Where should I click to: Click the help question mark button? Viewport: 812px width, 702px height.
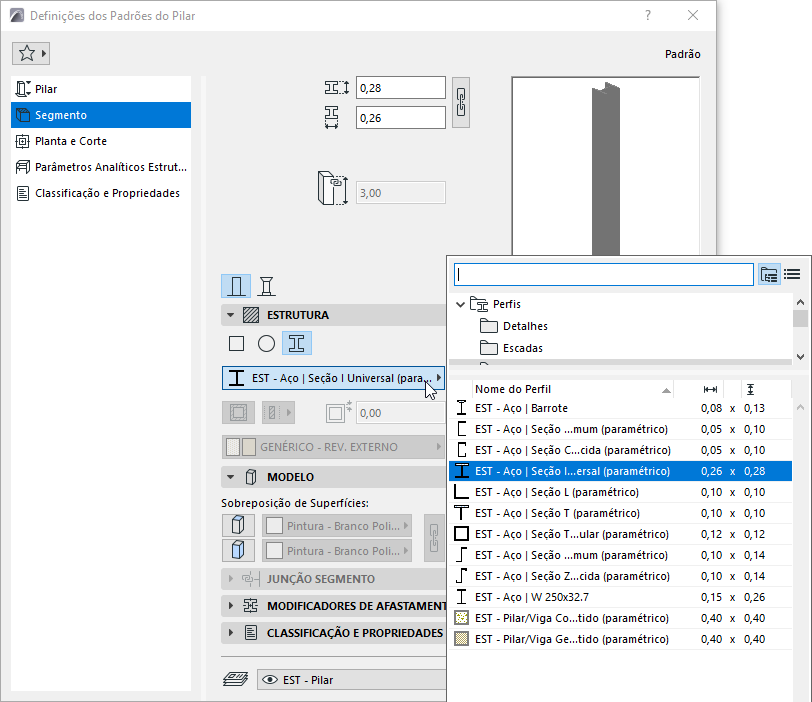click(x=648, y=16)
